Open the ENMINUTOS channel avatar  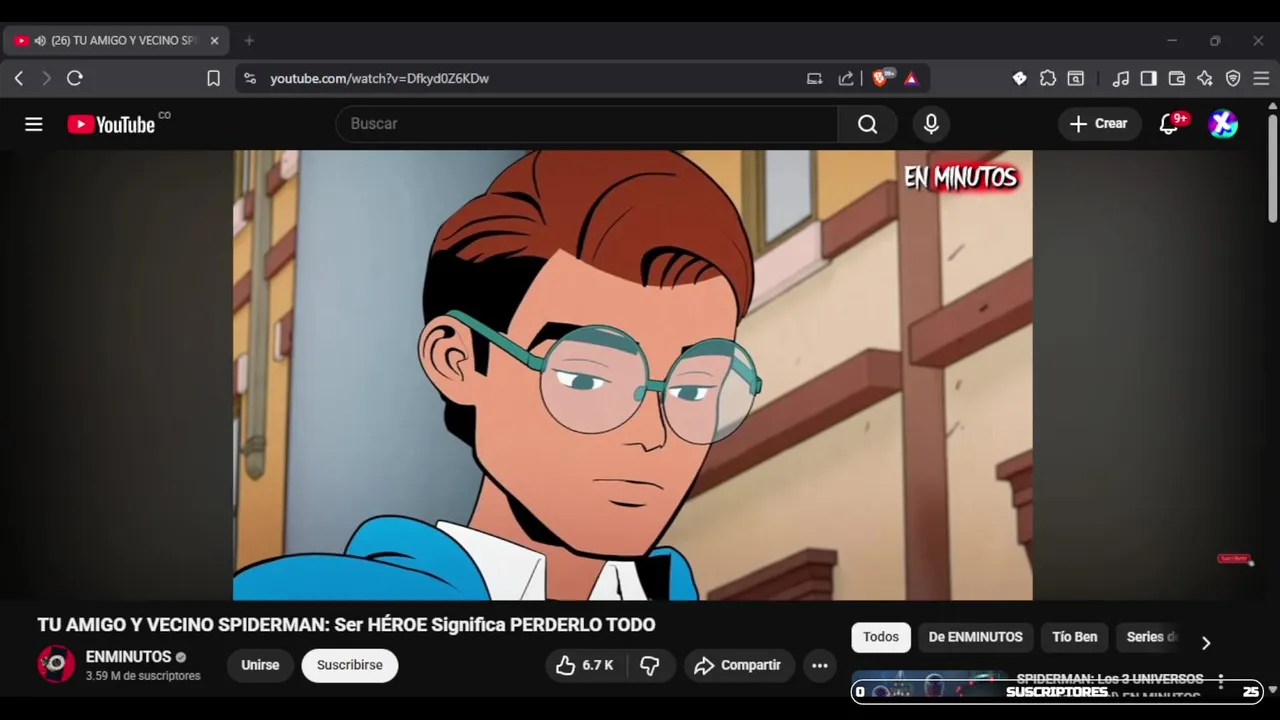click(56, 664)
